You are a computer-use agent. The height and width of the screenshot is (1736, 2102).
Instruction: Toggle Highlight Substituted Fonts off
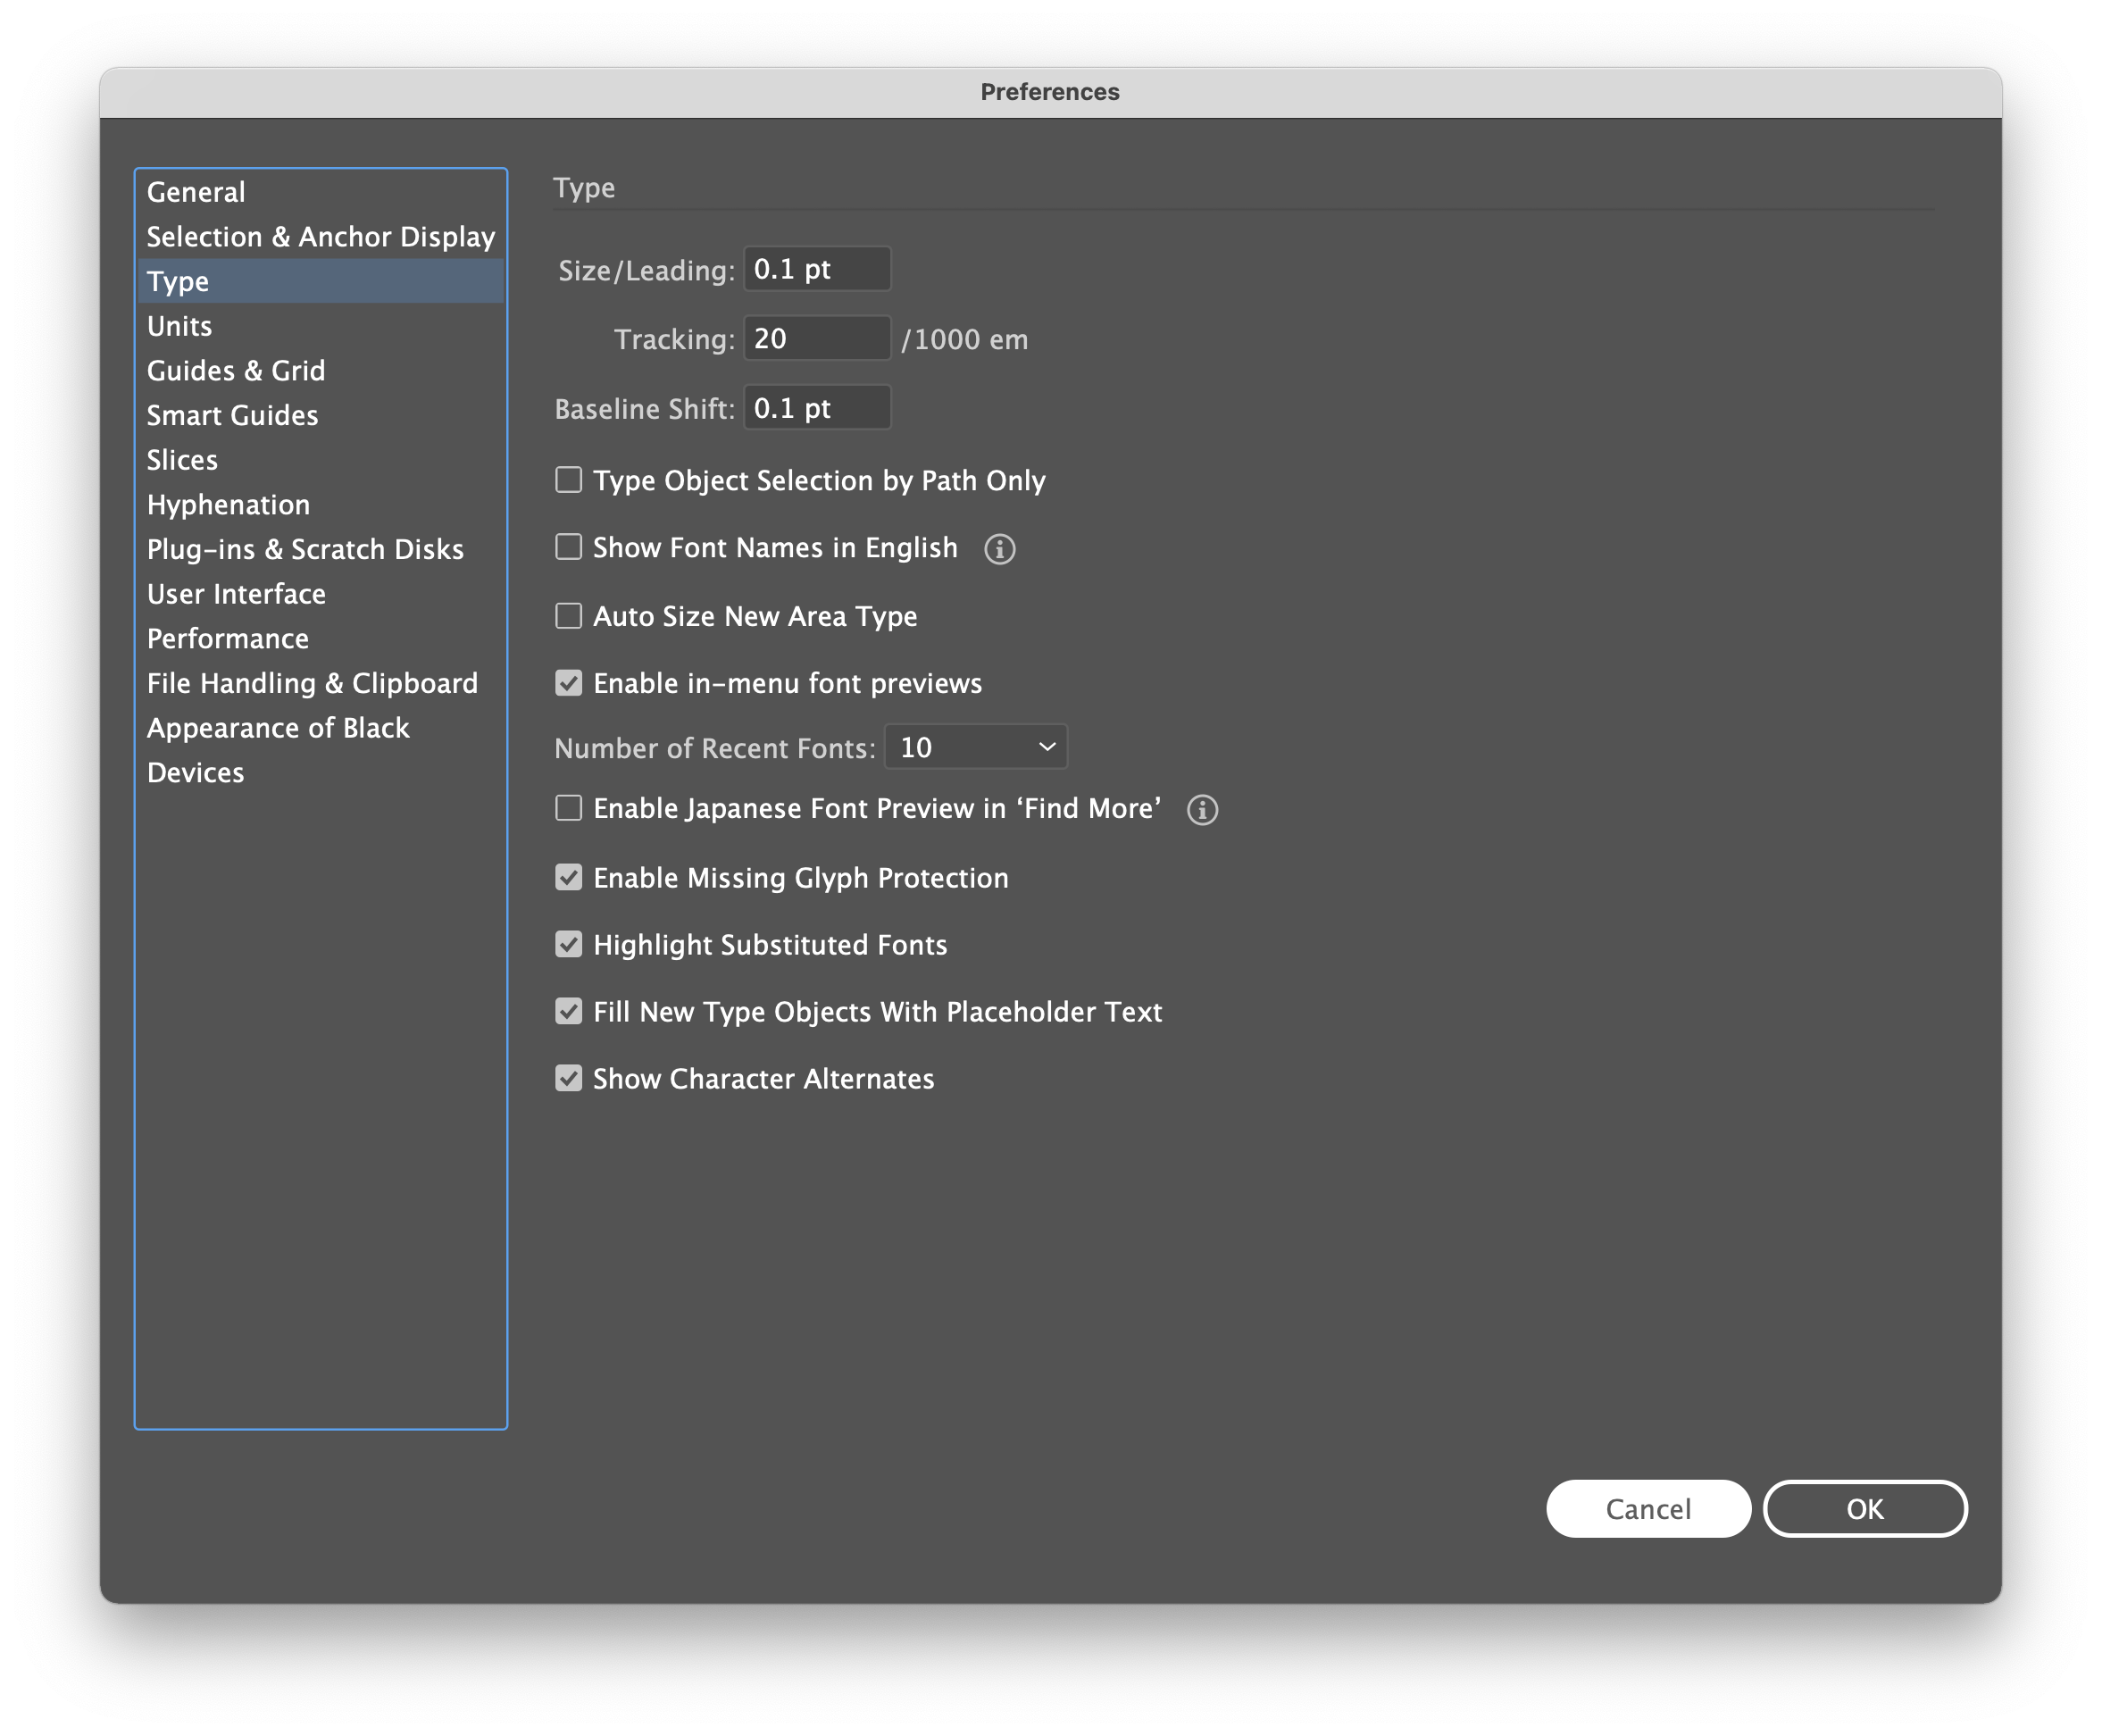coord(569,945)
